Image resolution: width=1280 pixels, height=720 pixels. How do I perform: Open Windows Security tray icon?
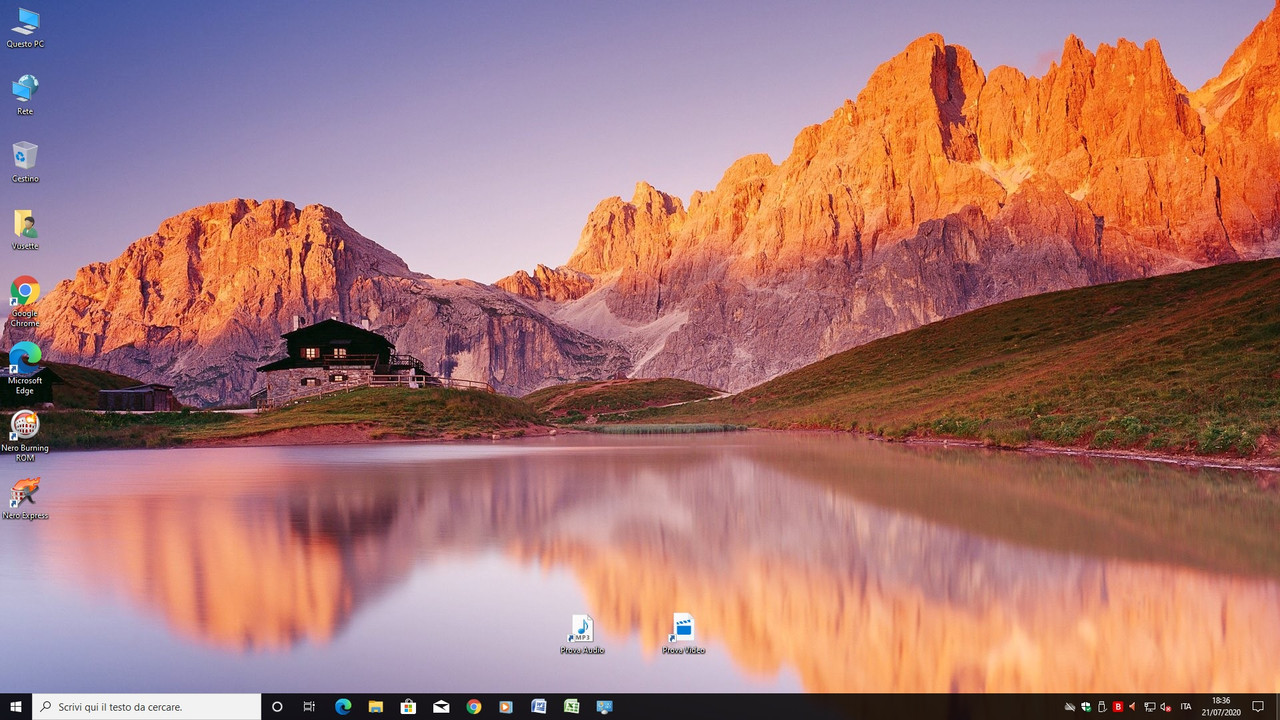pos(1086,707)
